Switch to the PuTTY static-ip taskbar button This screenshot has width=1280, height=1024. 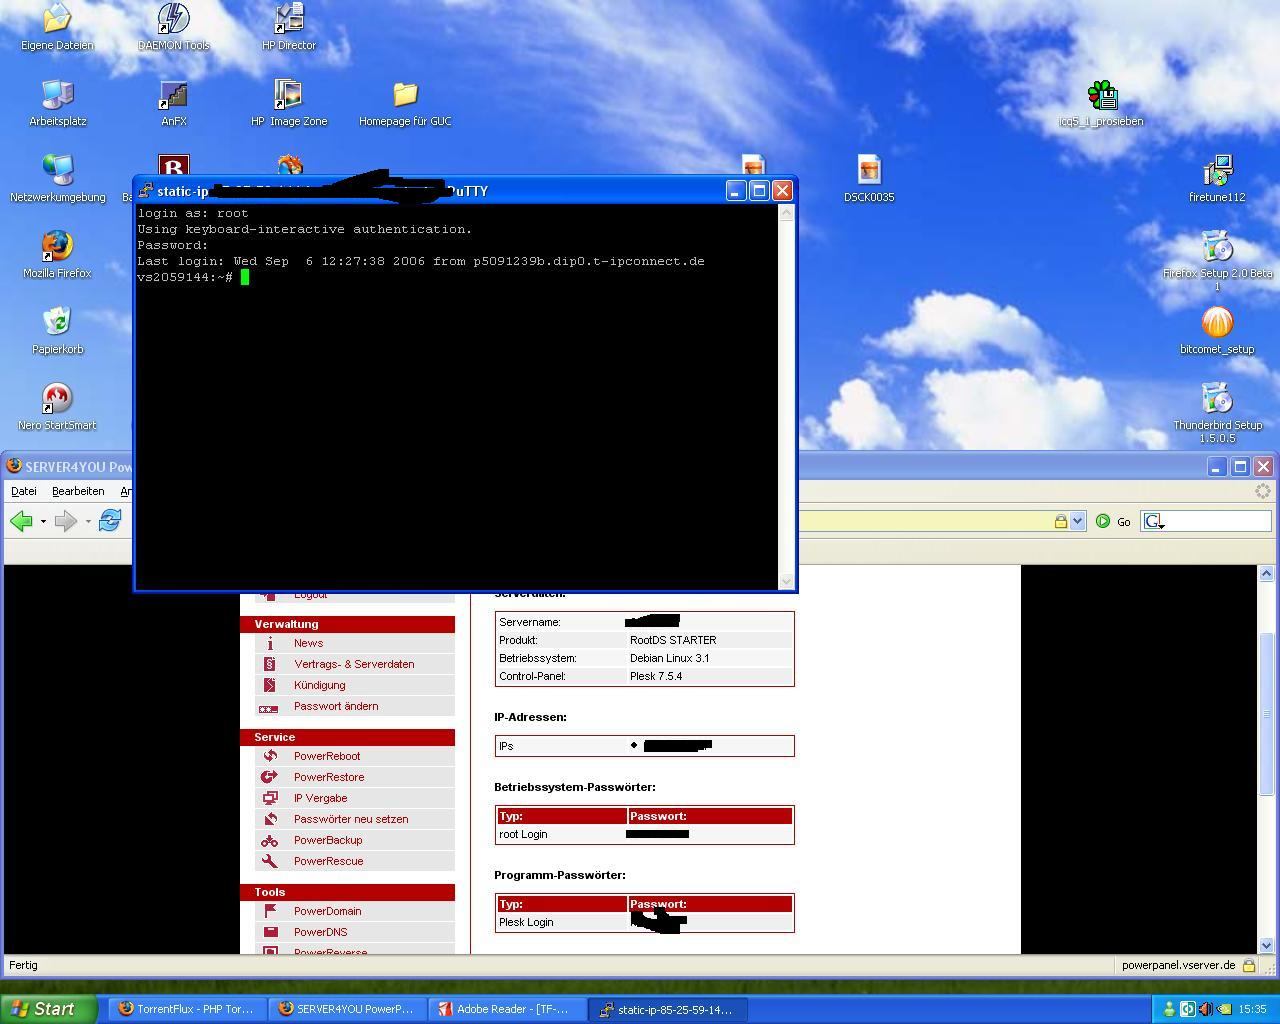[x=667, y=1009]
